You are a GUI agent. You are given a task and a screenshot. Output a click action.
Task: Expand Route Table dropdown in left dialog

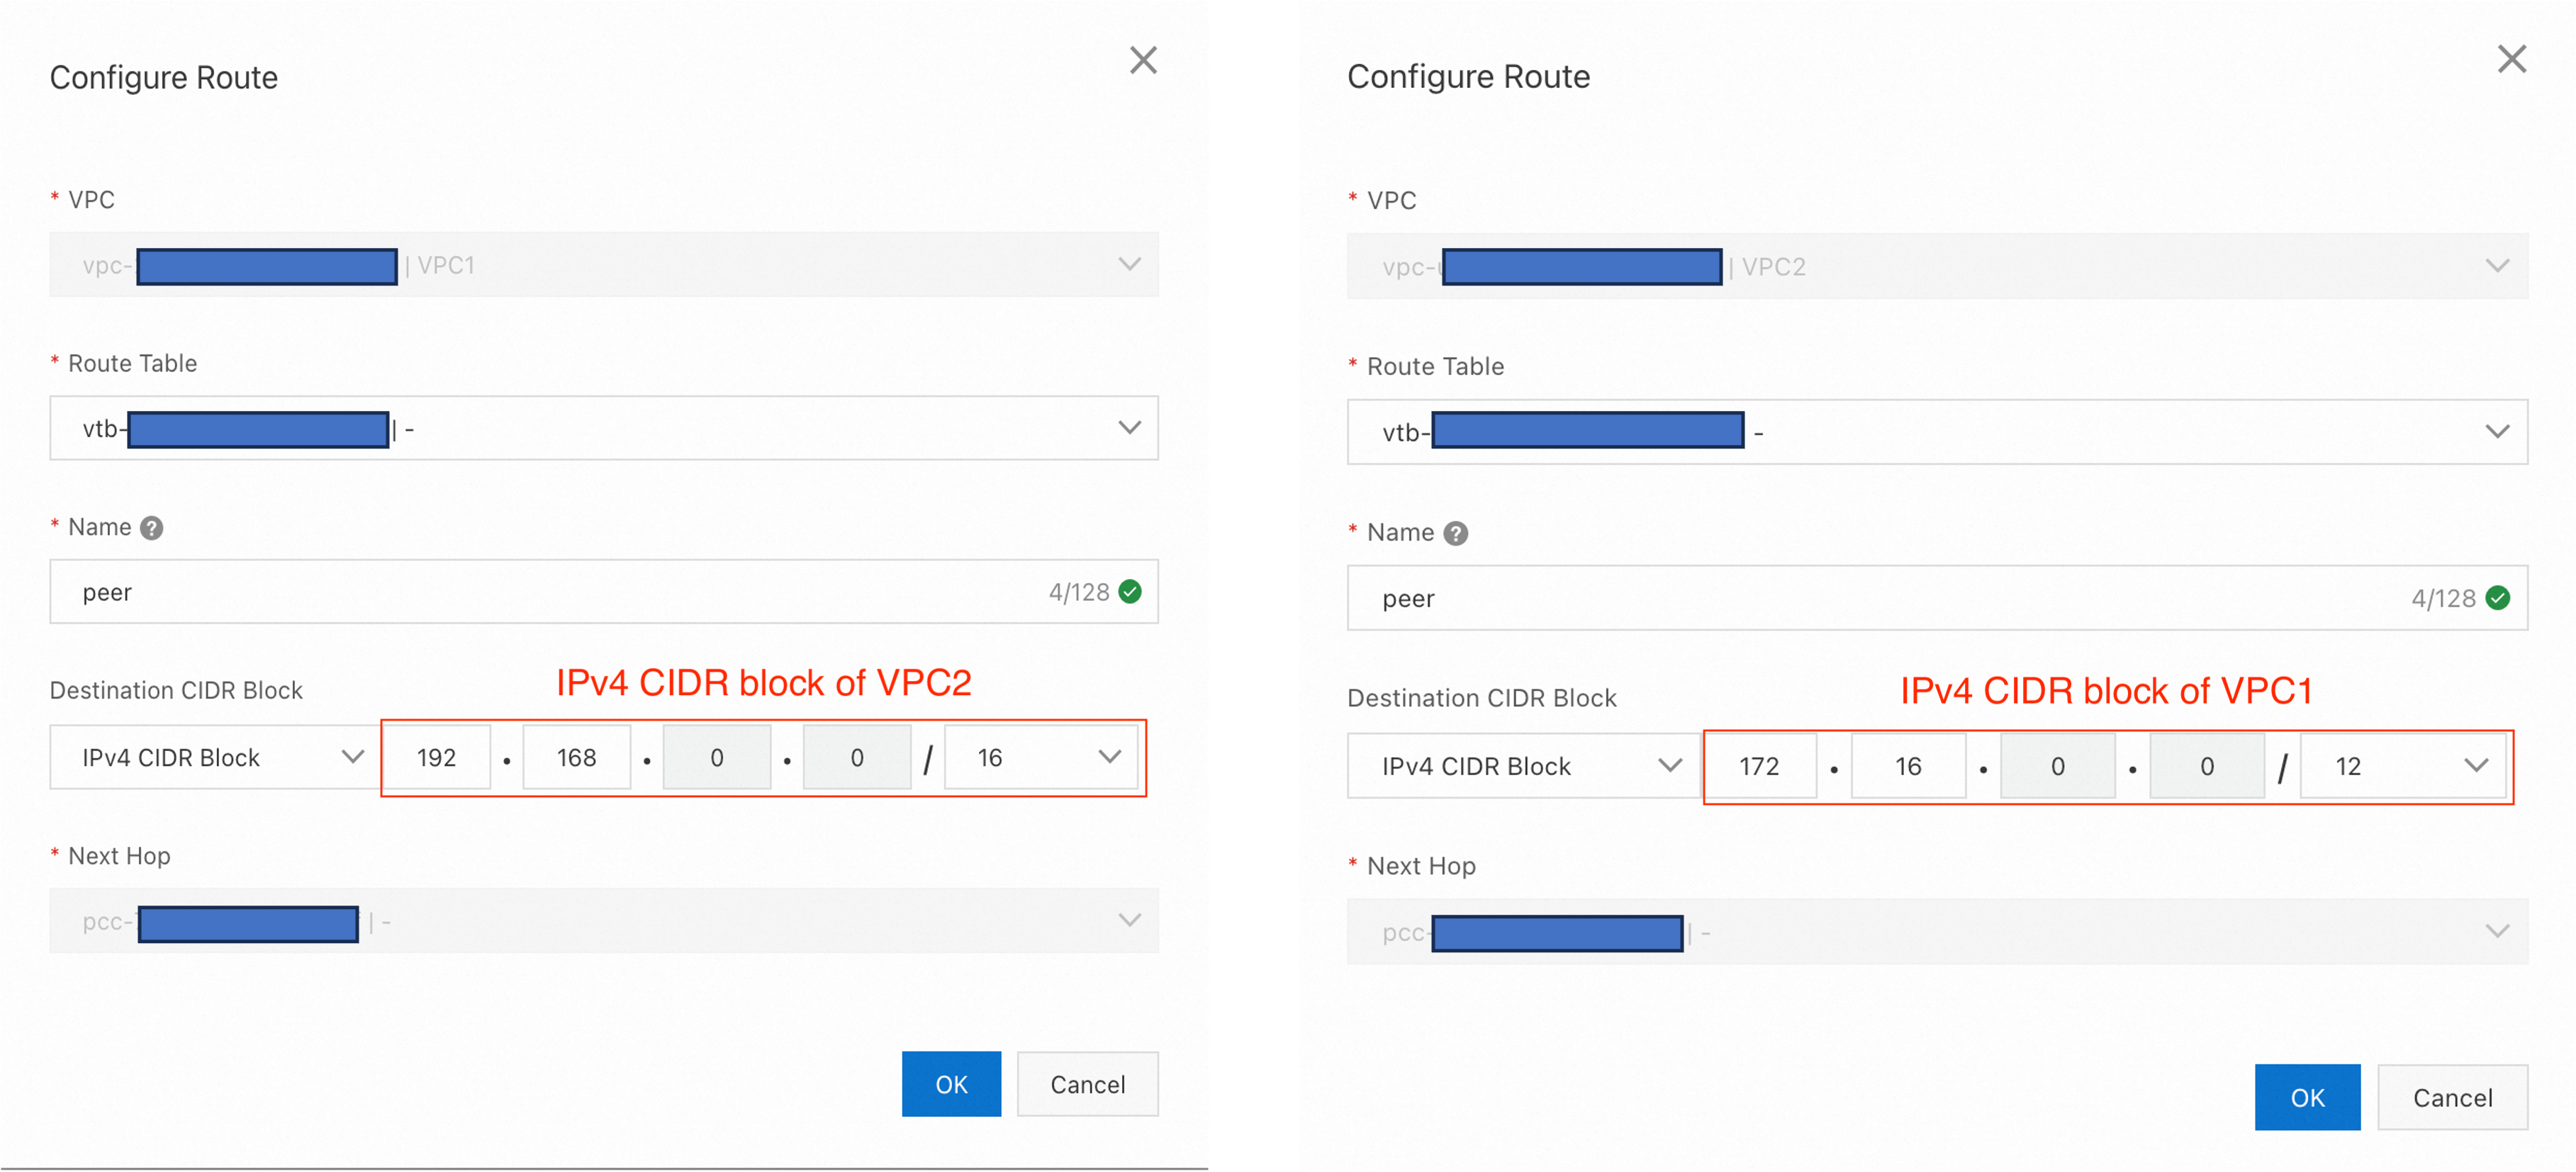click(x=604, y=428)
